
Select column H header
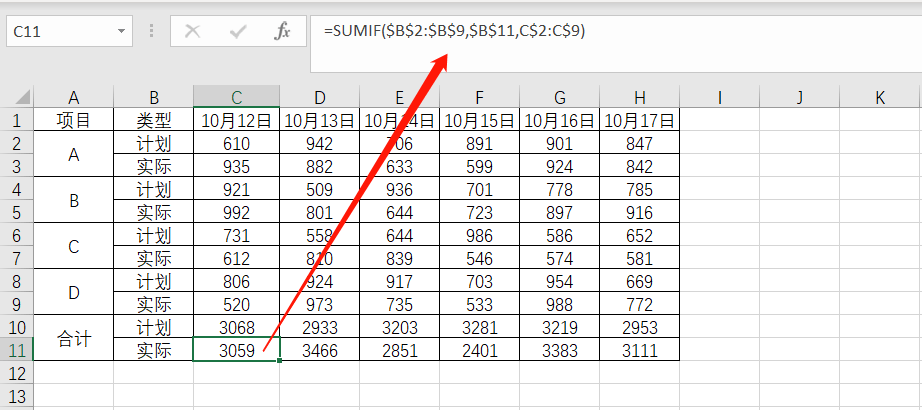point(640,97)
